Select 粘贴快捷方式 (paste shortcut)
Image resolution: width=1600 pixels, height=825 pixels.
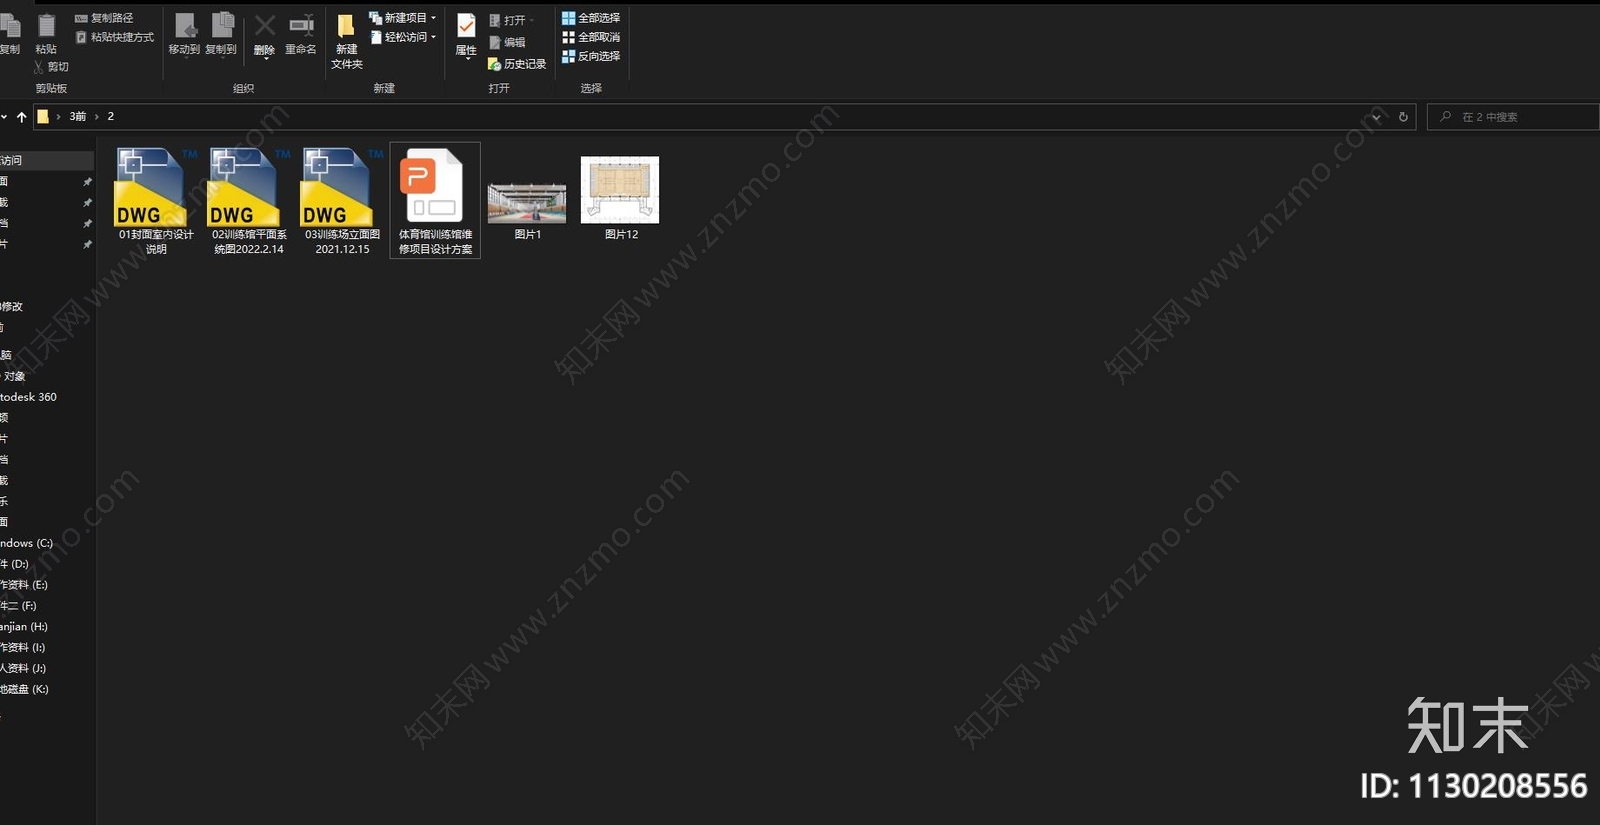(x=114, y=37)
